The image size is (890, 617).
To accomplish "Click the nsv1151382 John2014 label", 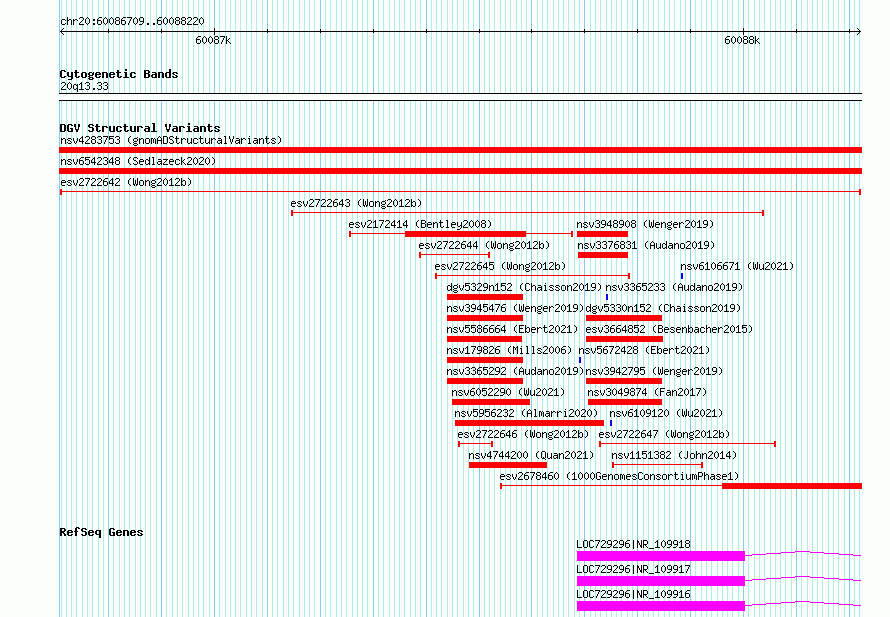I will pyautogui.click(x=674, y=455).
